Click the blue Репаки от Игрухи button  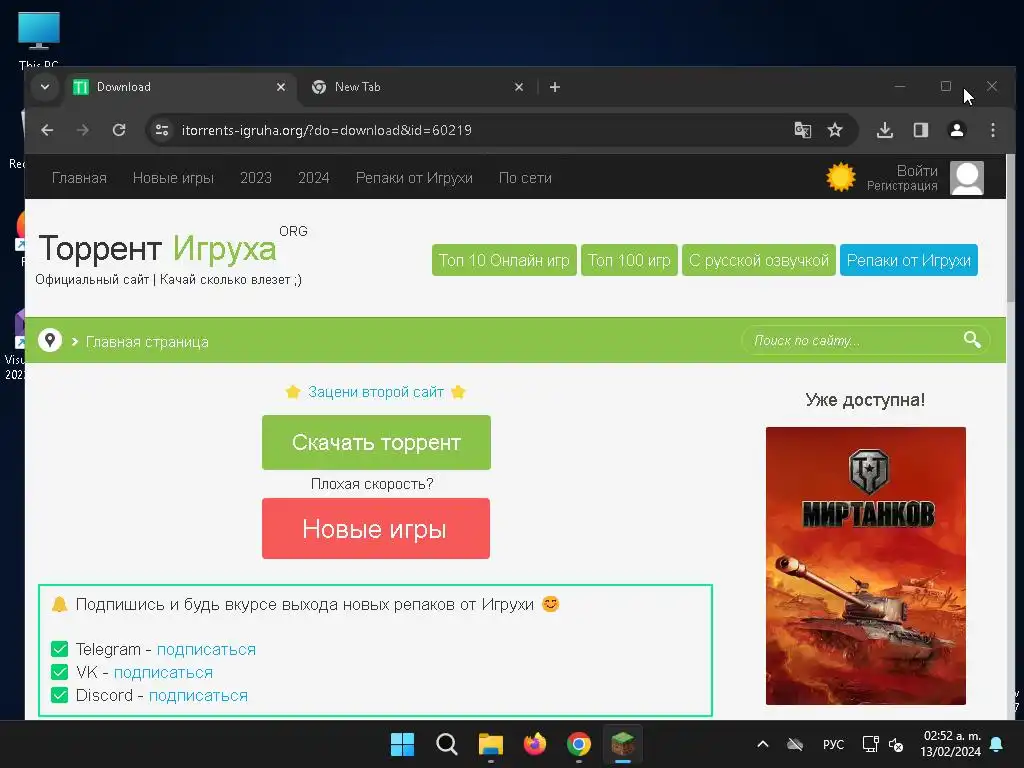tap(908, 260)
